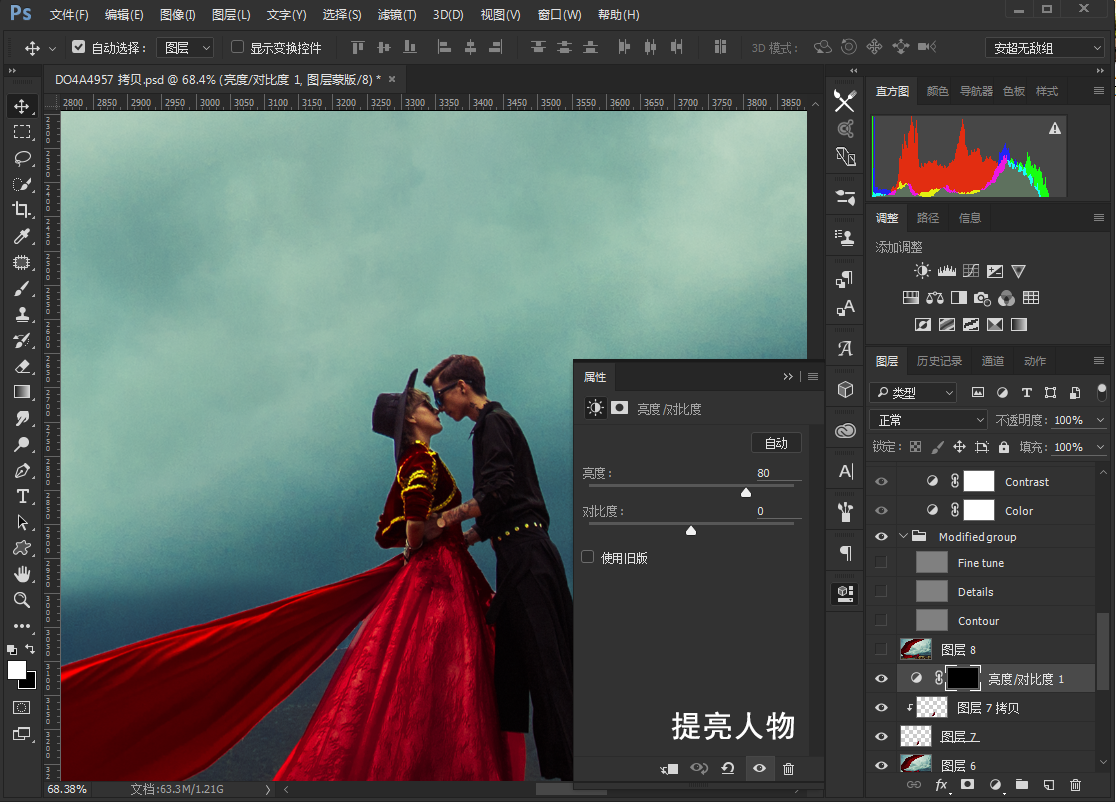1116x804 pixels.
Task: Select the Pen tool
Action: click(x=22, y=470)
